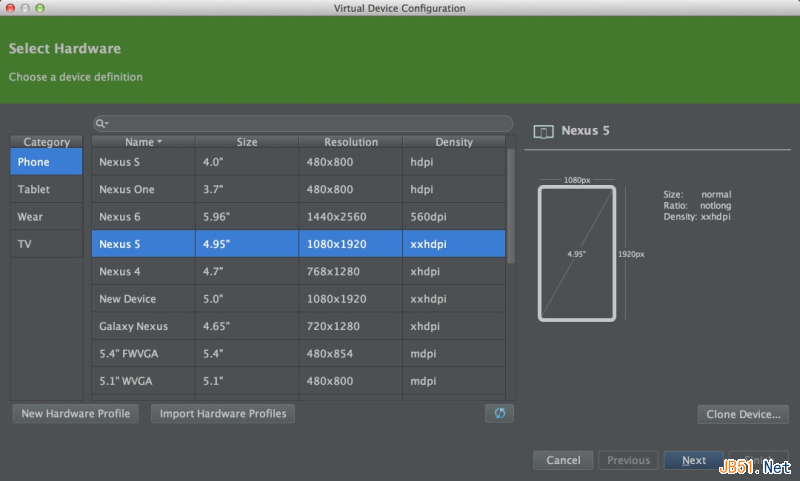
Task: Switch to the Wear category
Action: (47, 216)
